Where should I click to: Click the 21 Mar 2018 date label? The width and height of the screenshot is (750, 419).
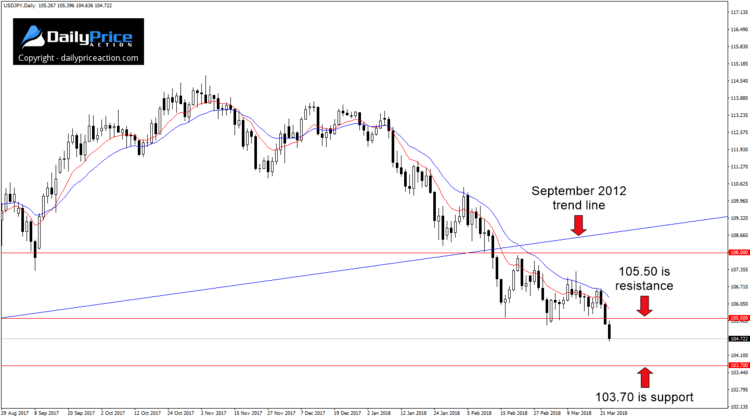click(x=614, y=413)
